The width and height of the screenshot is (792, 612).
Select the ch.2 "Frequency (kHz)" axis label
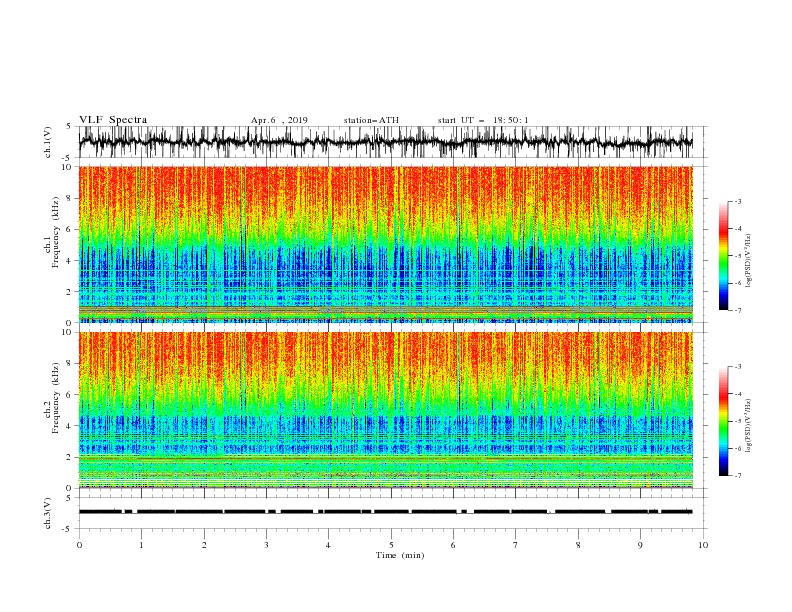pos(56,397)
